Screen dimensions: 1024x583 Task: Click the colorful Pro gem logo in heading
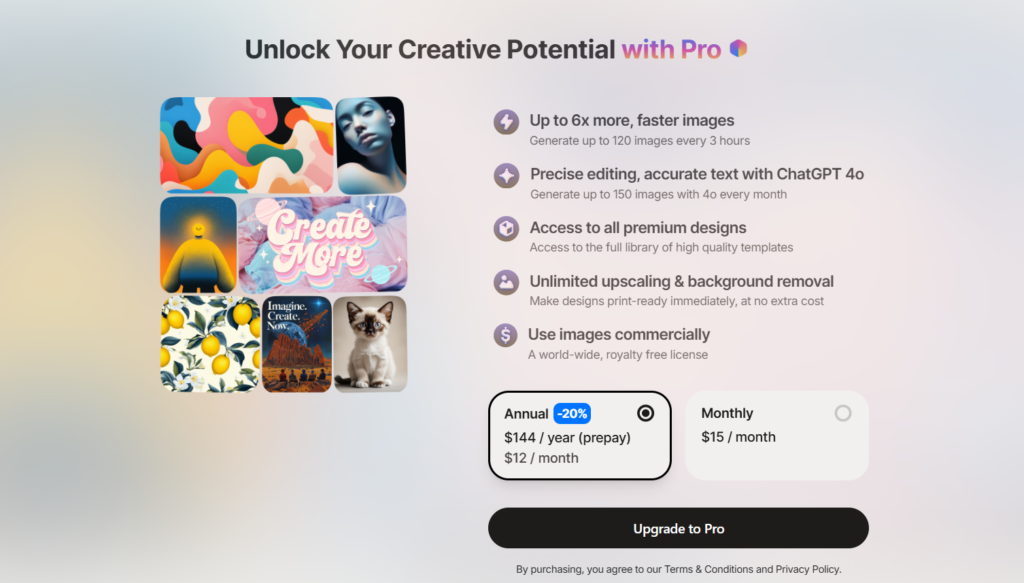pos(738,48)
